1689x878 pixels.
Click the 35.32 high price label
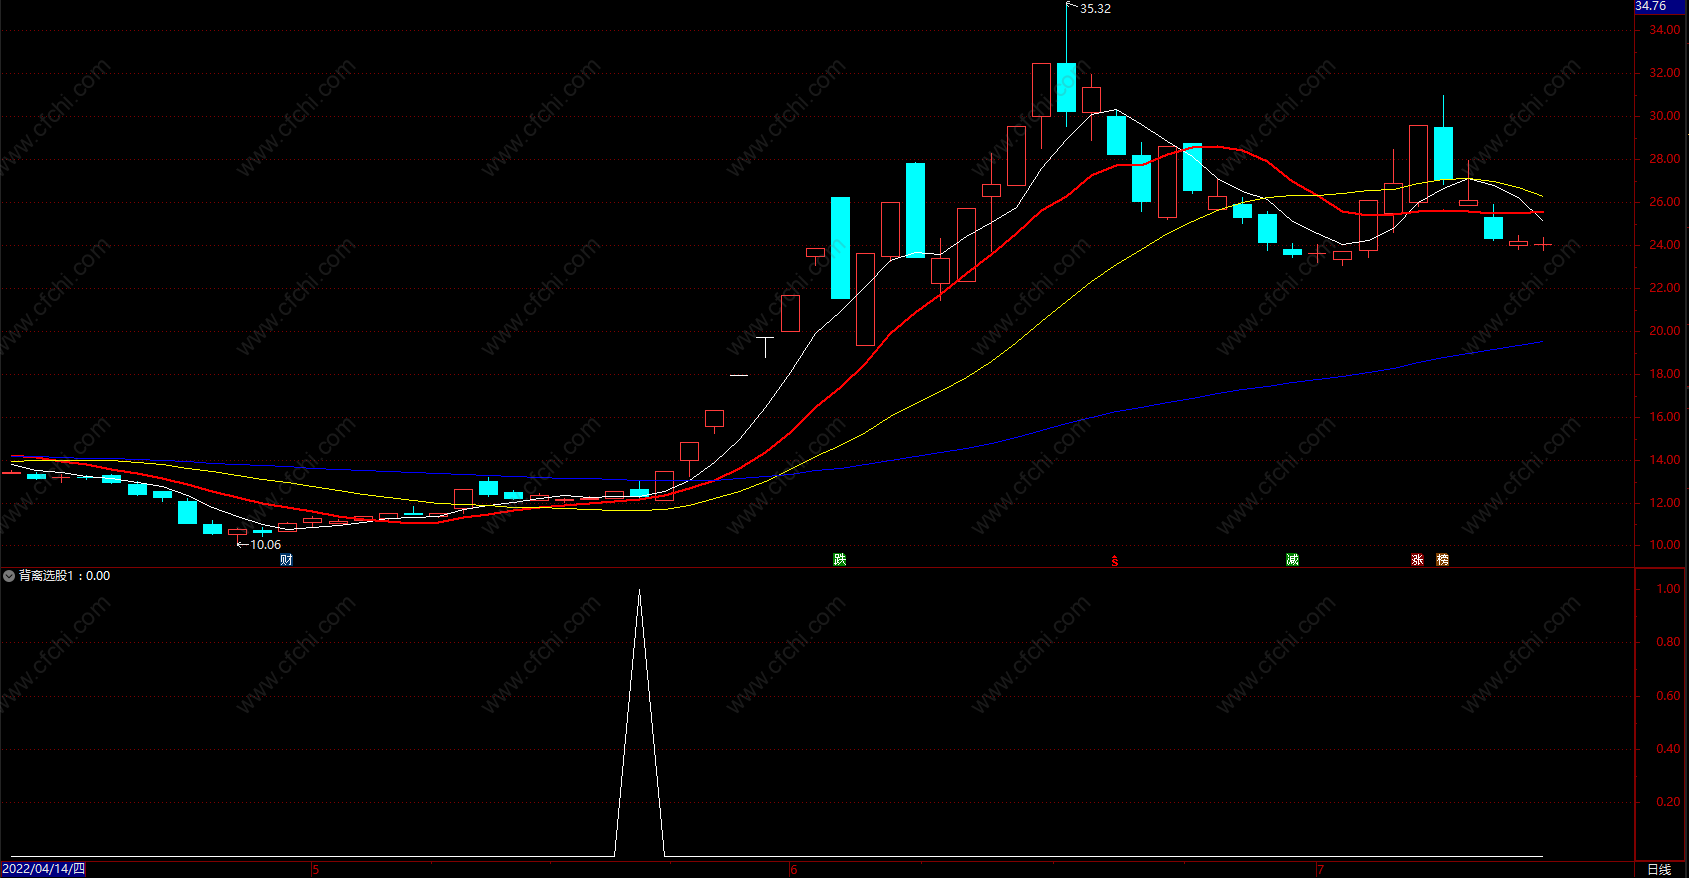(1095, 9)
